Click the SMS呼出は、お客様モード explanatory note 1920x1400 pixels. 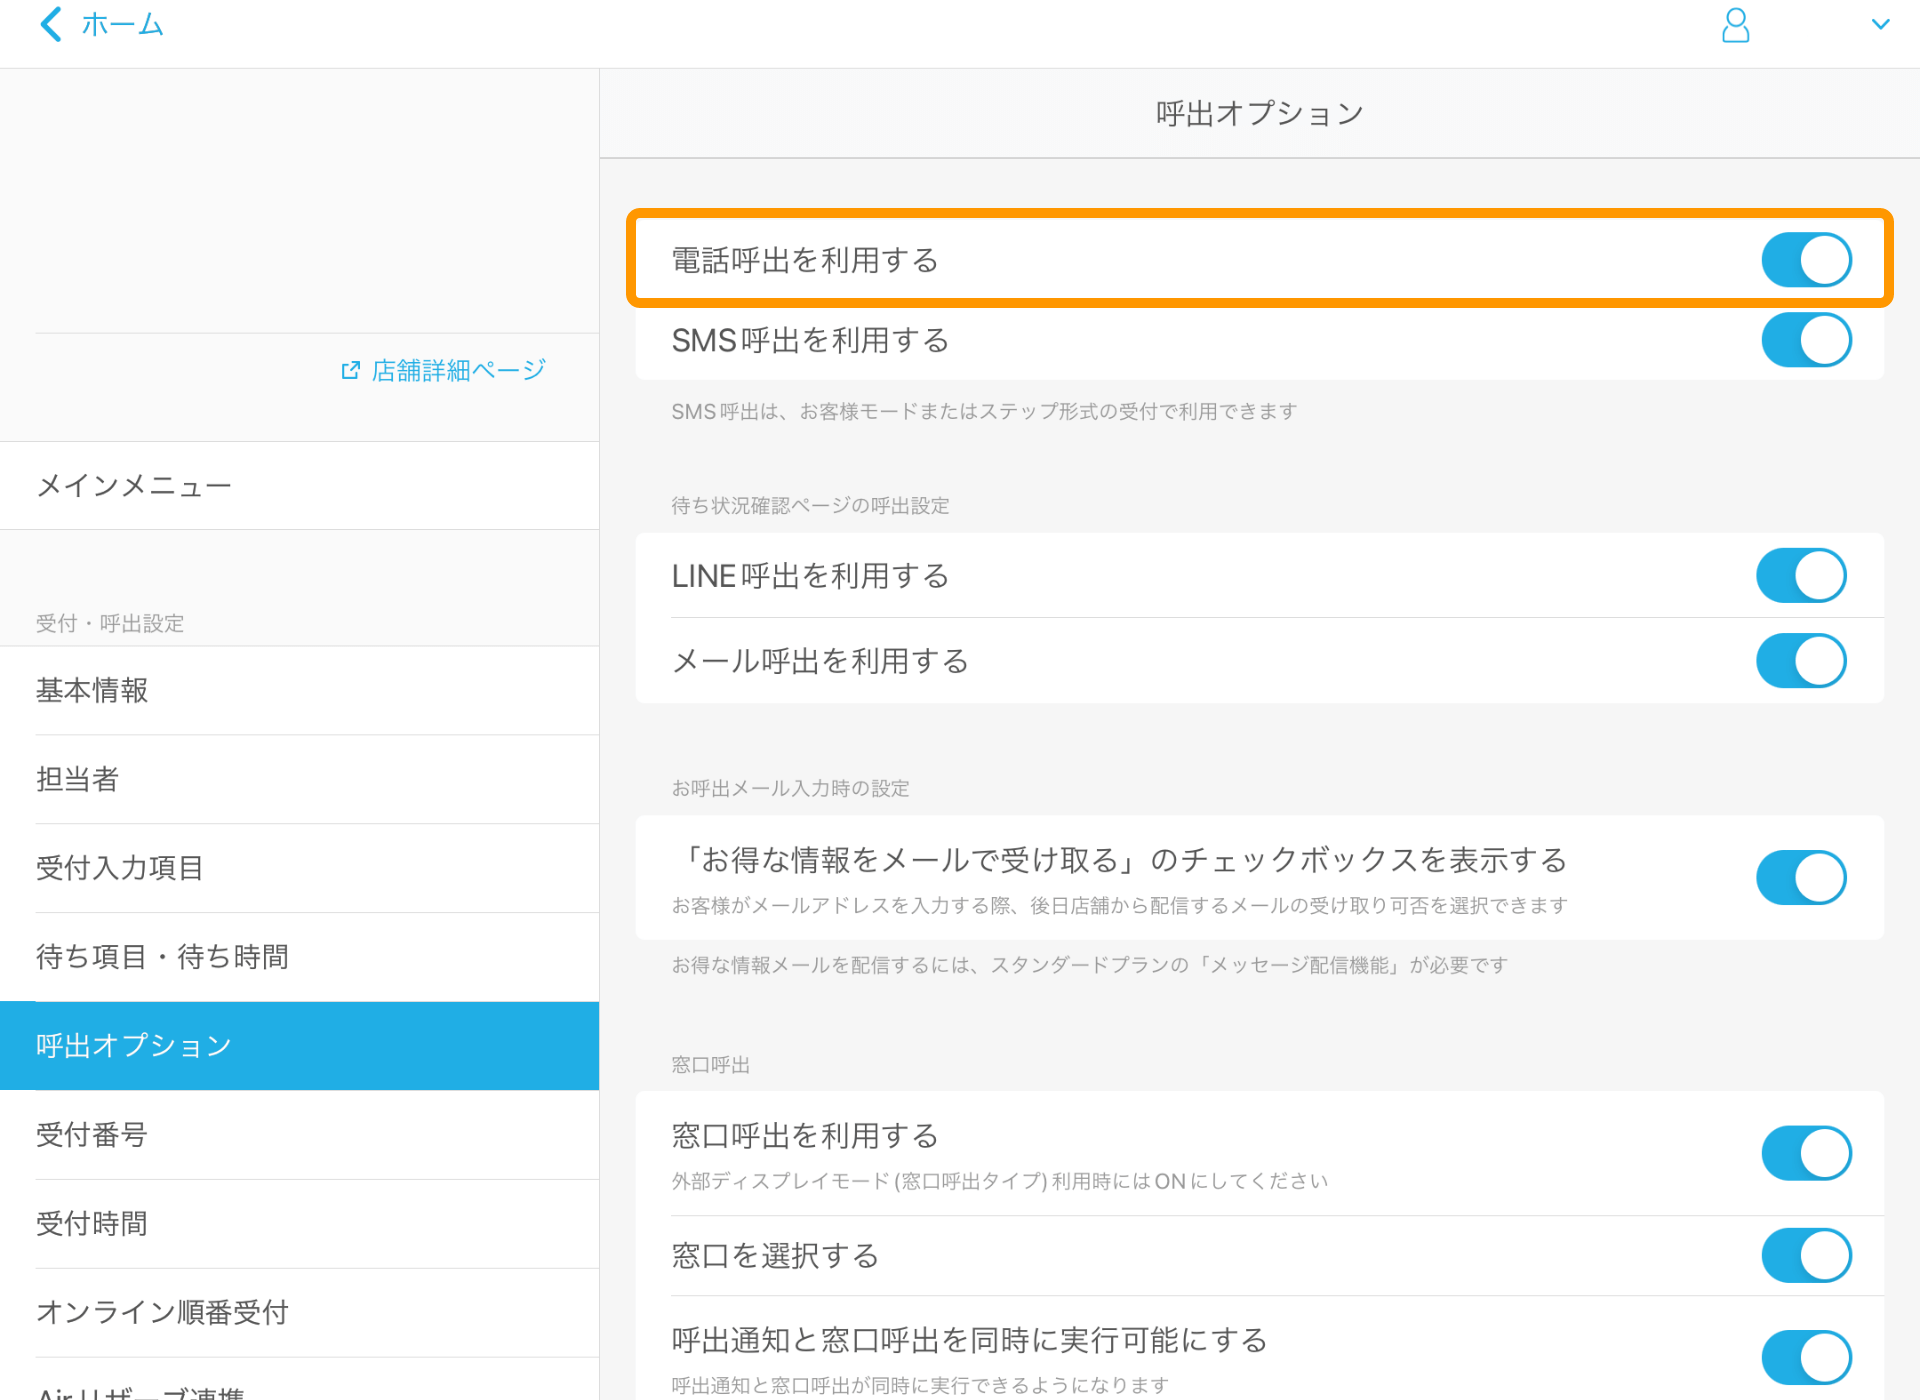[x=984, y=412]
